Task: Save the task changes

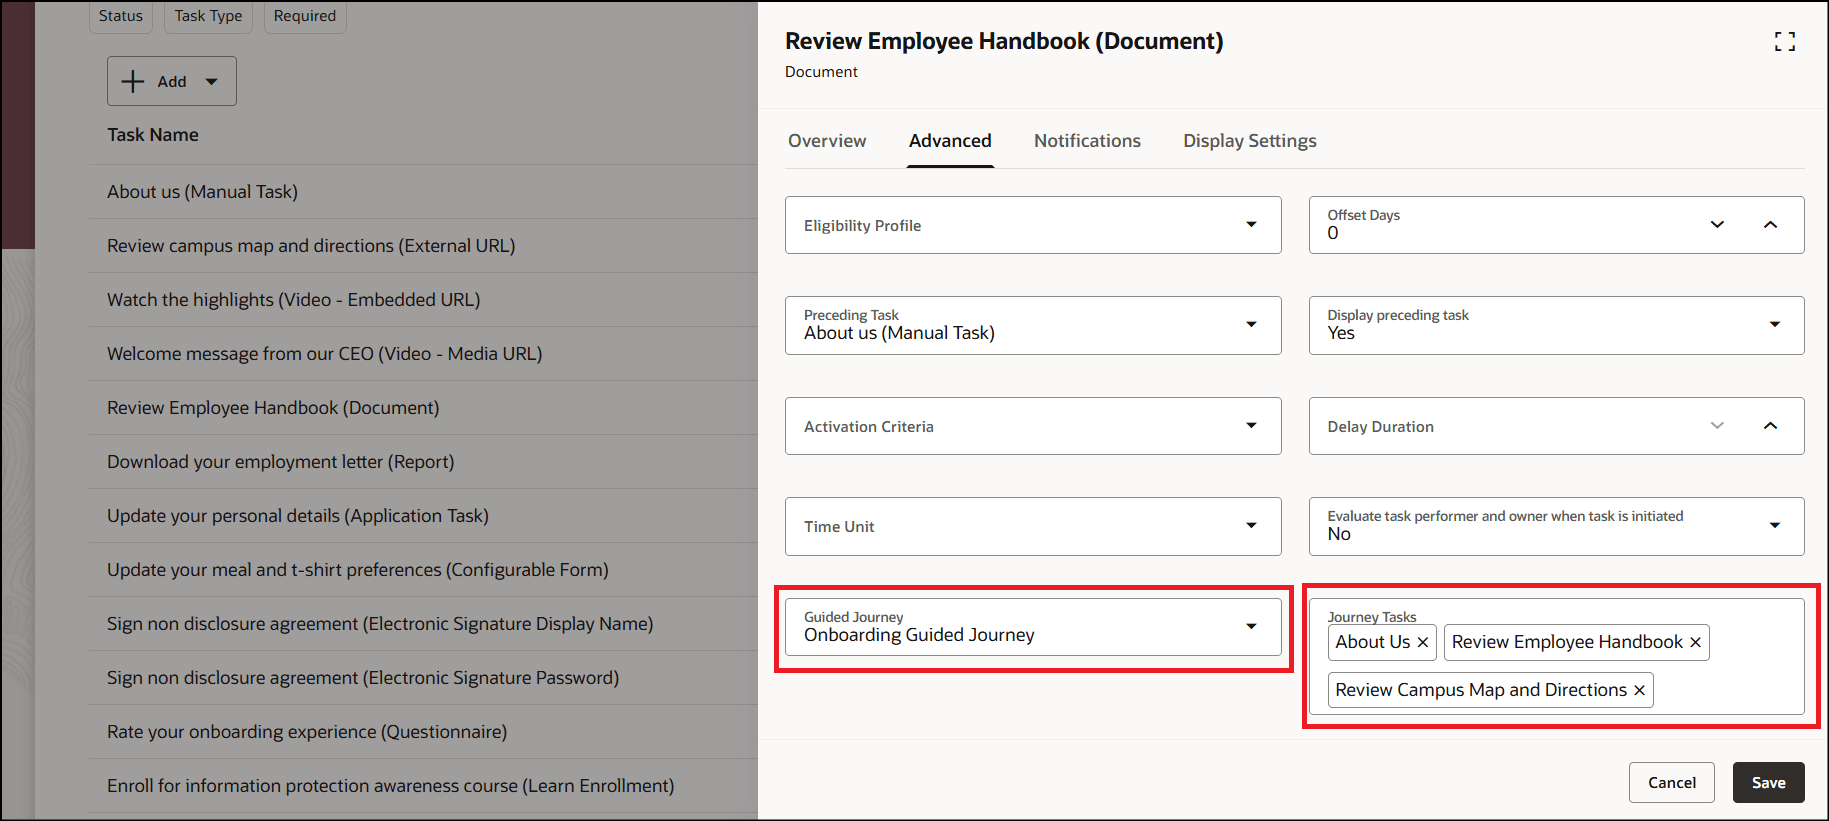Action: tap(1768, 782)
